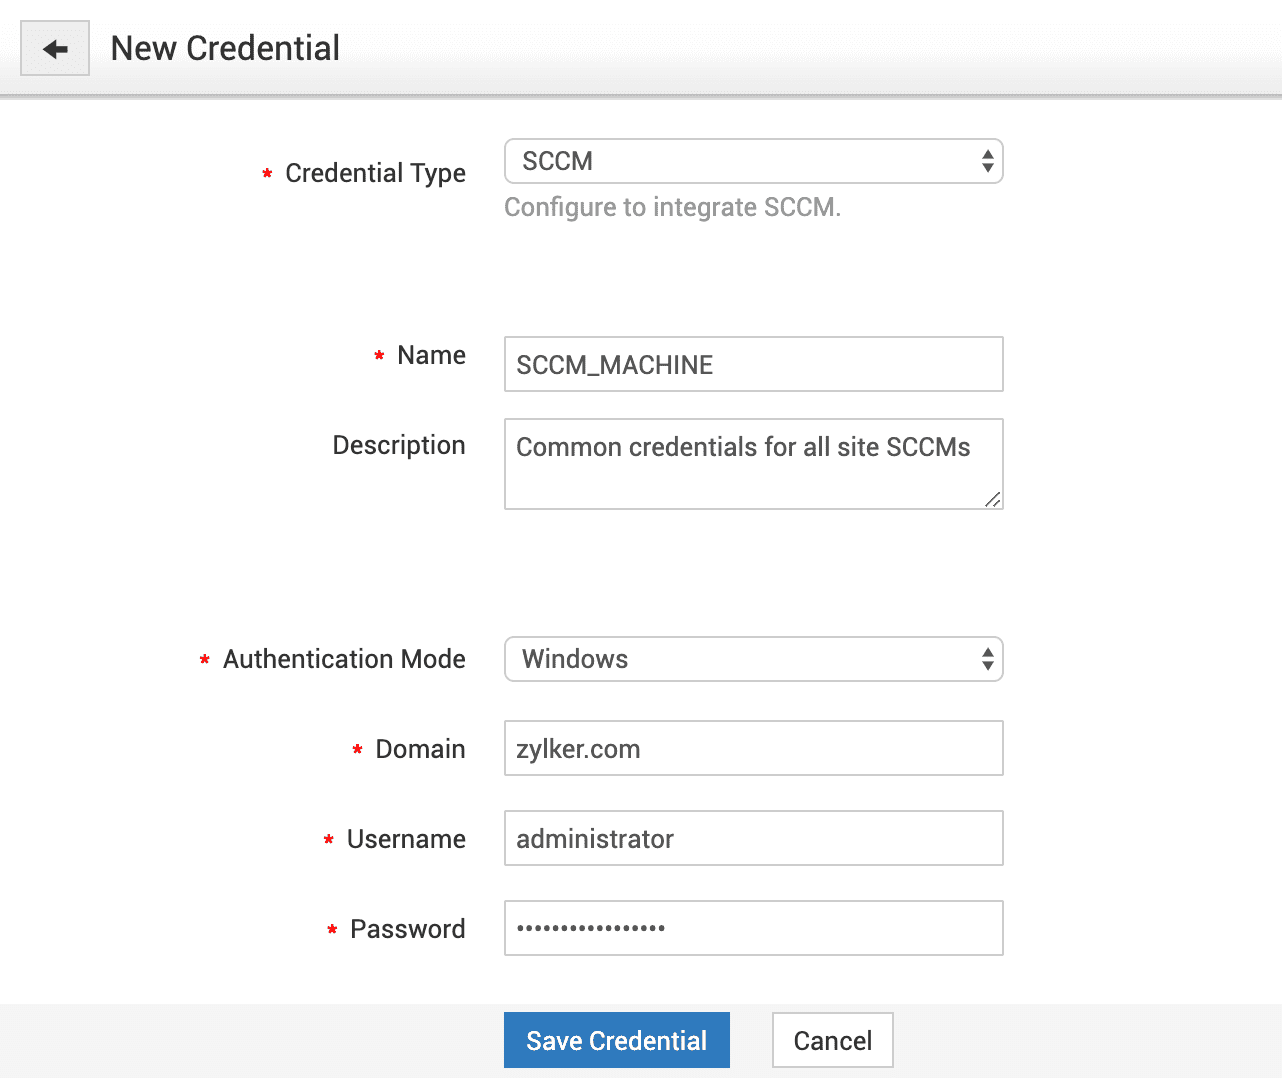
Task: Click into the masked Password field
Action: click(753, 928)
